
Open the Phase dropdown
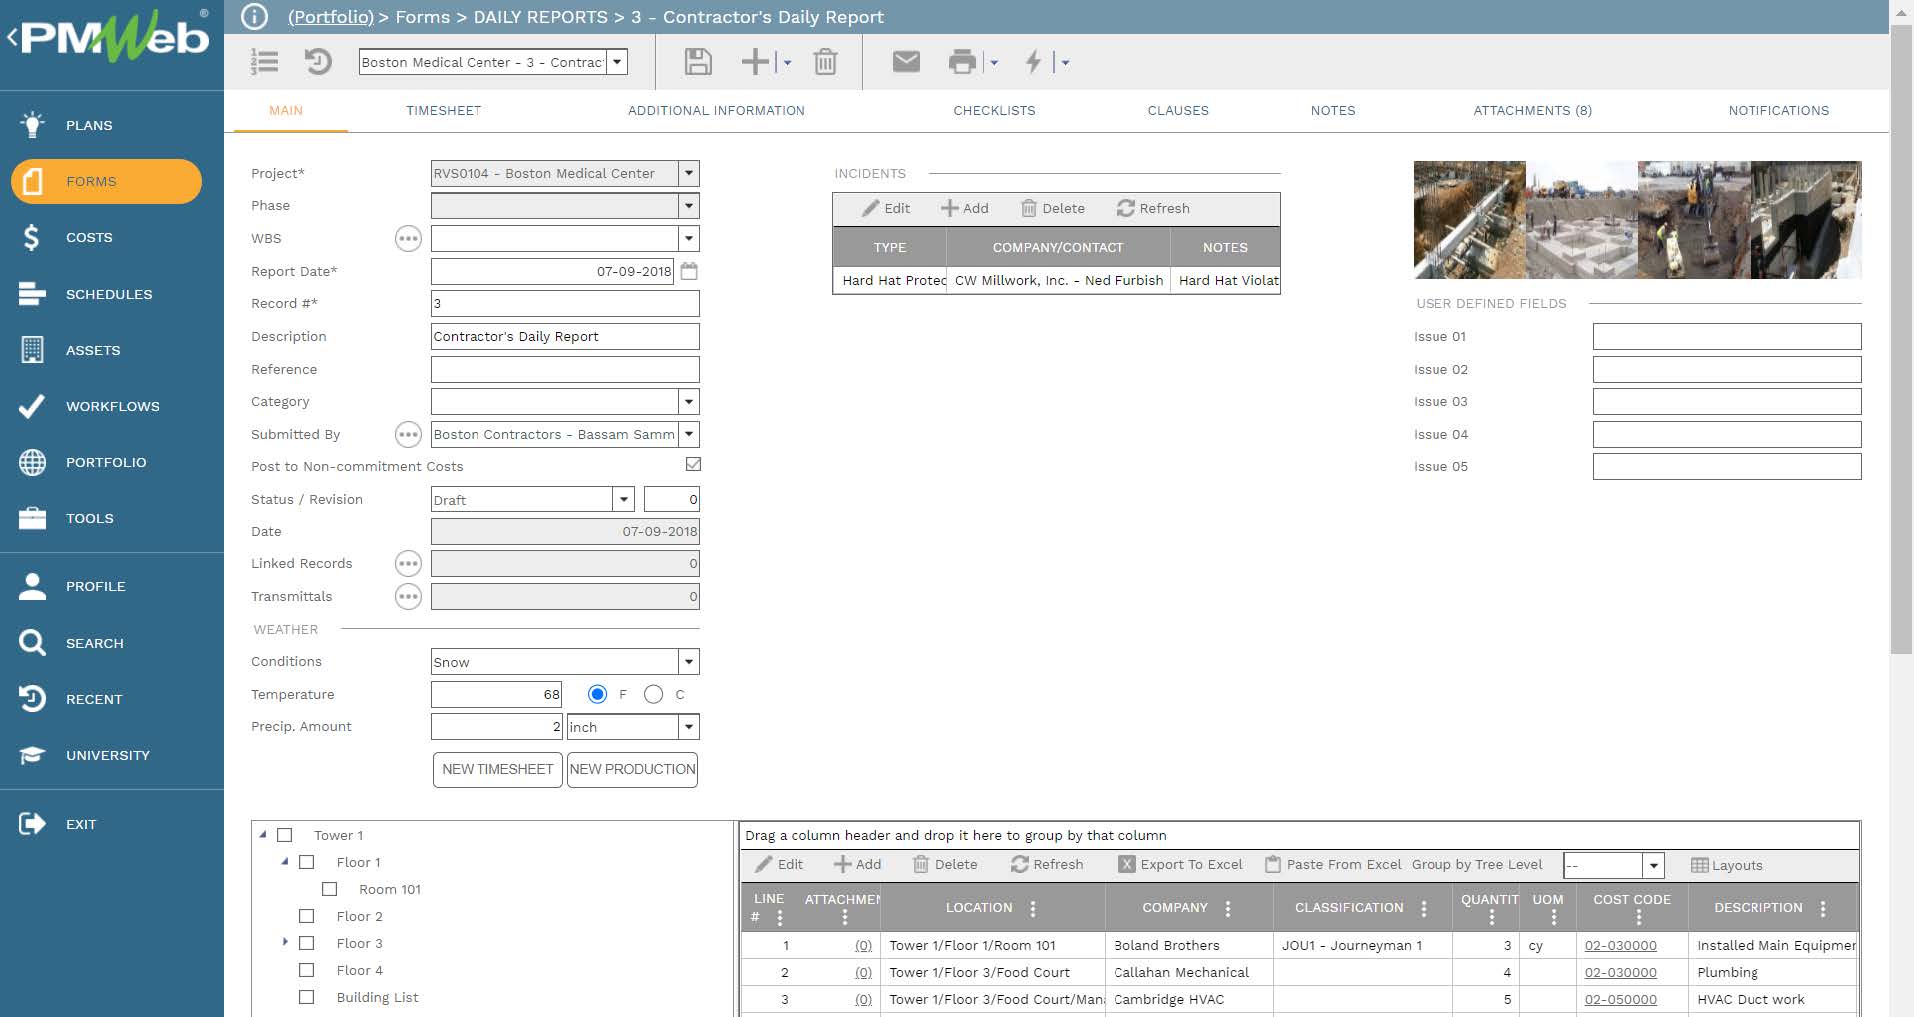[x=689, y=206]
